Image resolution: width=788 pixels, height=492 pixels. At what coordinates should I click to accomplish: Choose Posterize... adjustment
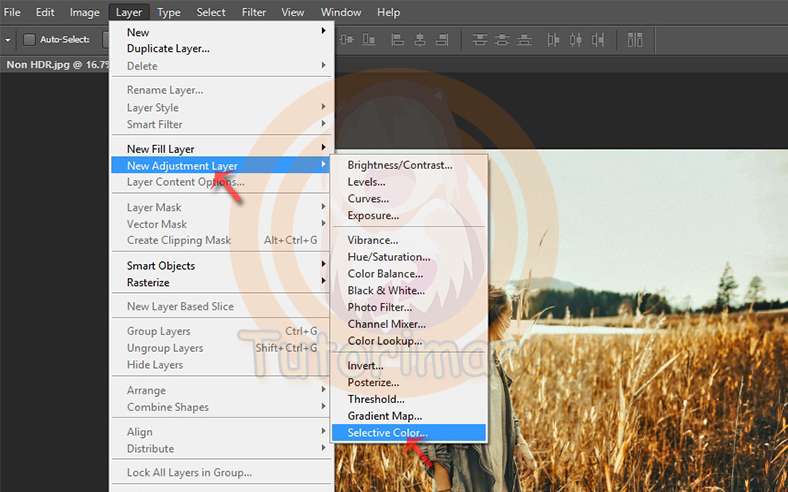pos(409,382)
